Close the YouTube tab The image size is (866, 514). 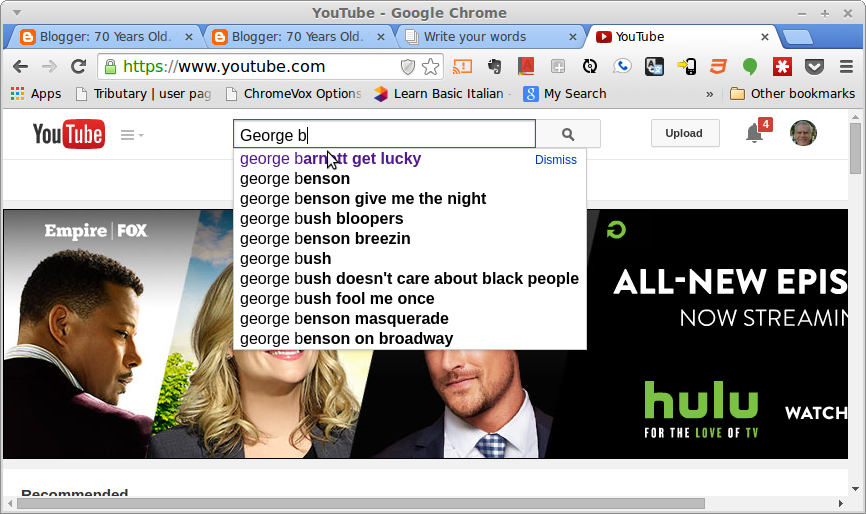[x=765, y=37]
